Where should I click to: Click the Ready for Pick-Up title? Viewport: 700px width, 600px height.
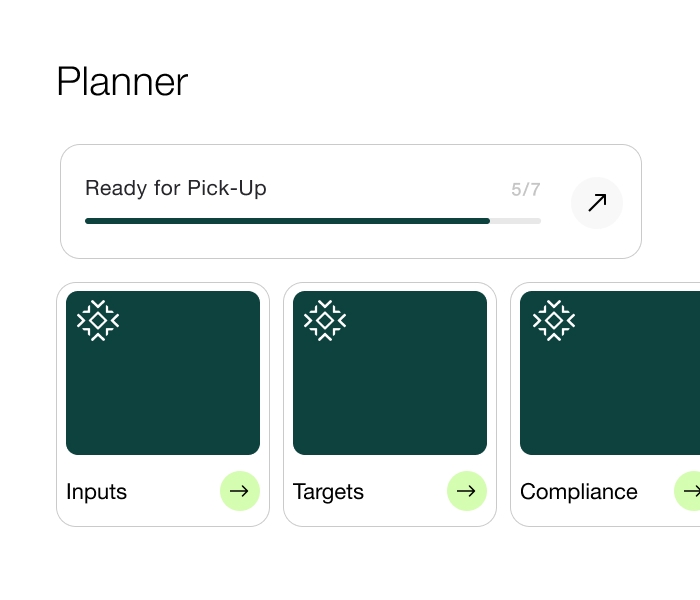coord(176,188)
